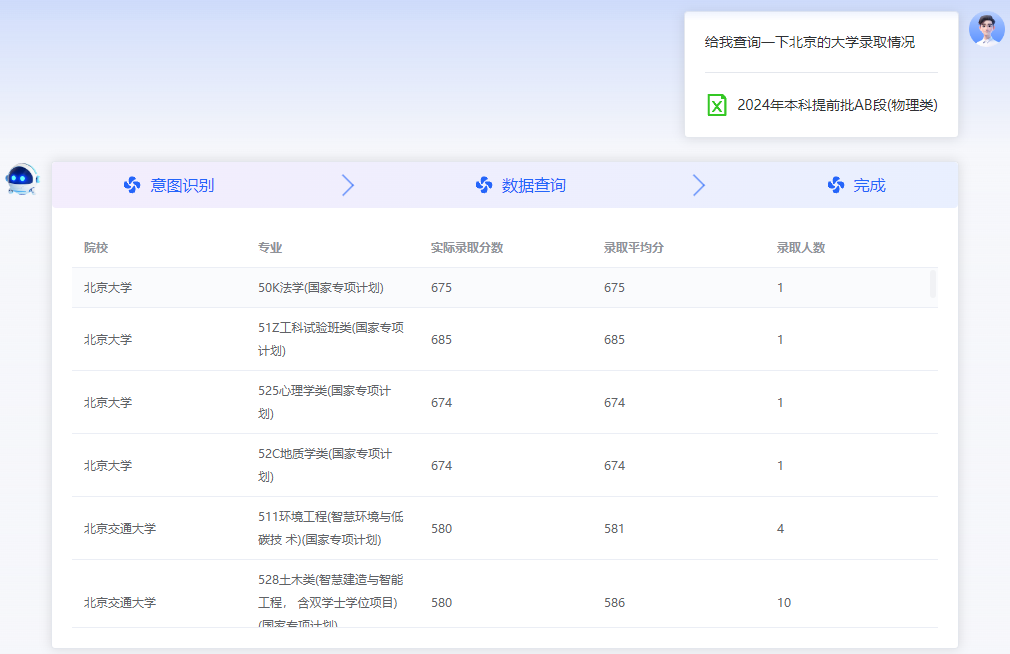Click the chevron arrow after 数据查询
The height and width of the screenshot is (654, 1010).
[x=699, y=186]
